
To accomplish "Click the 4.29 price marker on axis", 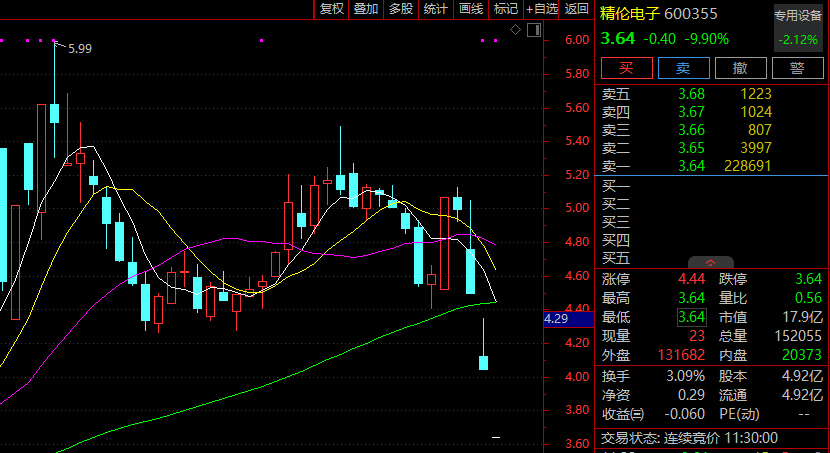I will coord(556,320).
